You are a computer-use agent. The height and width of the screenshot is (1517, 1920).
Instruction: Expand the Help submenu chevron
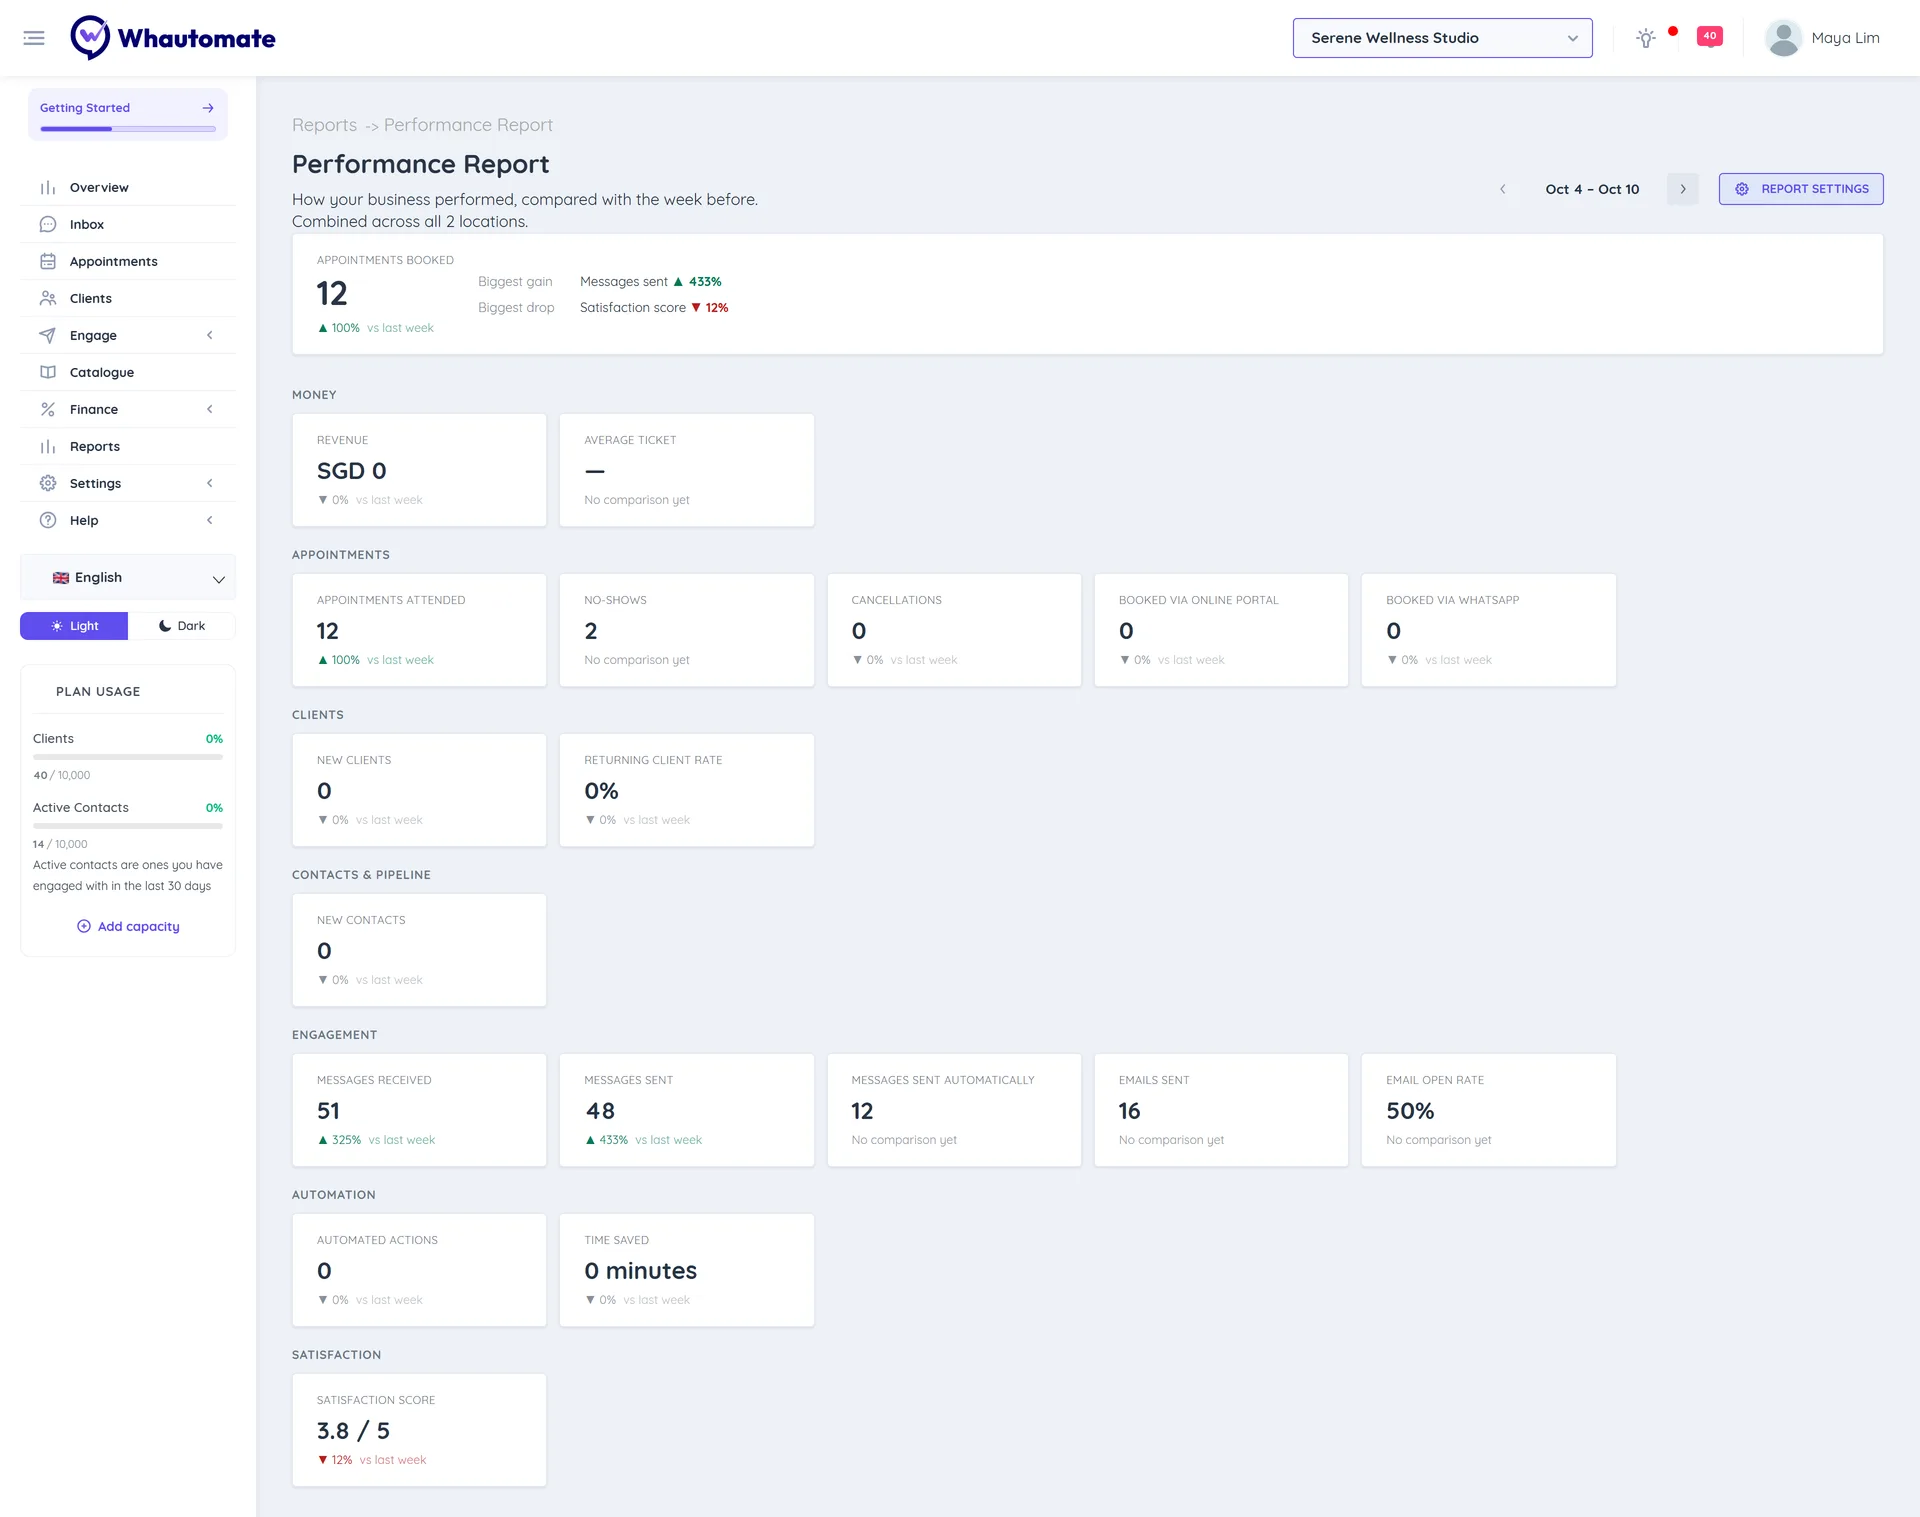210,521
